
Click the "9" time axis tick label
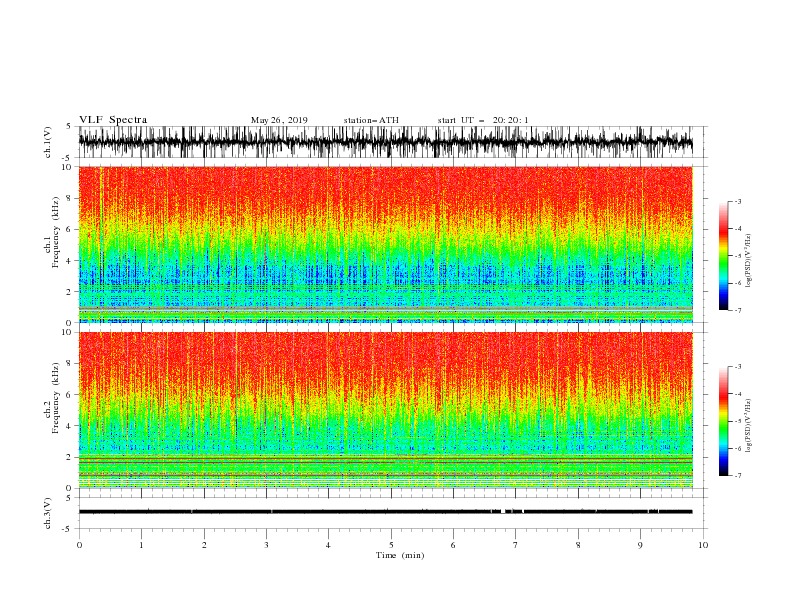pyautogui.click(x=640, y=545)
